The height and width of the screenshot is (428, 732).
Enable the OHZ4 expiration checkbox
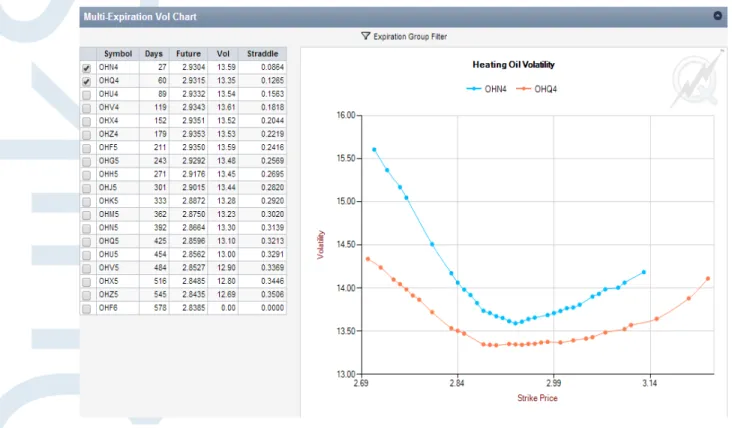coord(86,135)
